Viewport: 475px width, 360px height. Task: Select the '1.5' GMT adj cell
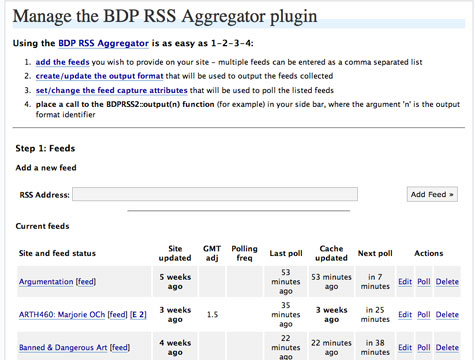(x=212, y=315)
